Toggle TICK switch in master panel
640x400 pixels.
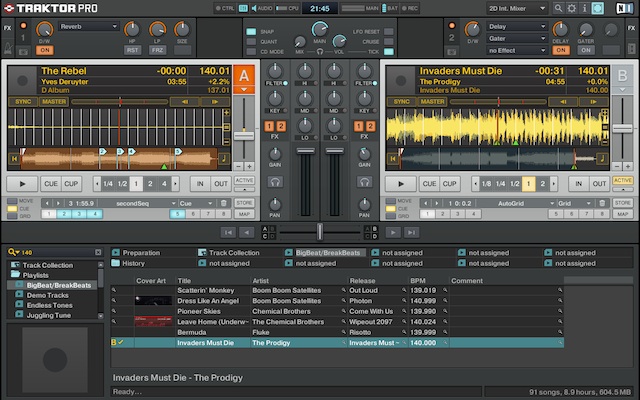pos(389,52)
